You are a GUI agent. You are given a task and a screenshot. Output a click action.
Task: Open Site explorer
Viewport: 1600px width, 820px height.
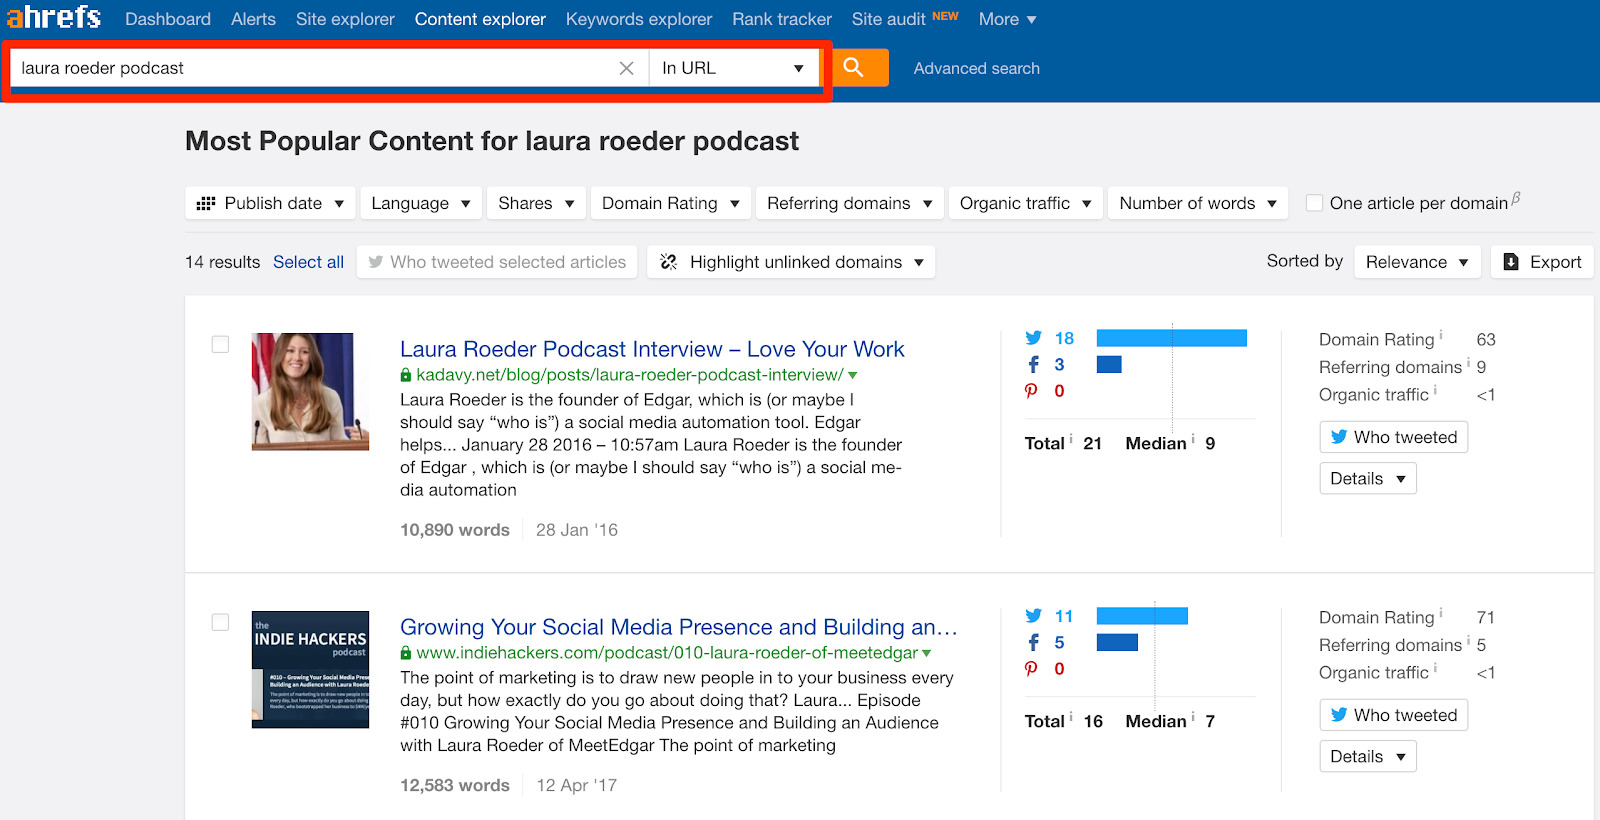point(345,19)
